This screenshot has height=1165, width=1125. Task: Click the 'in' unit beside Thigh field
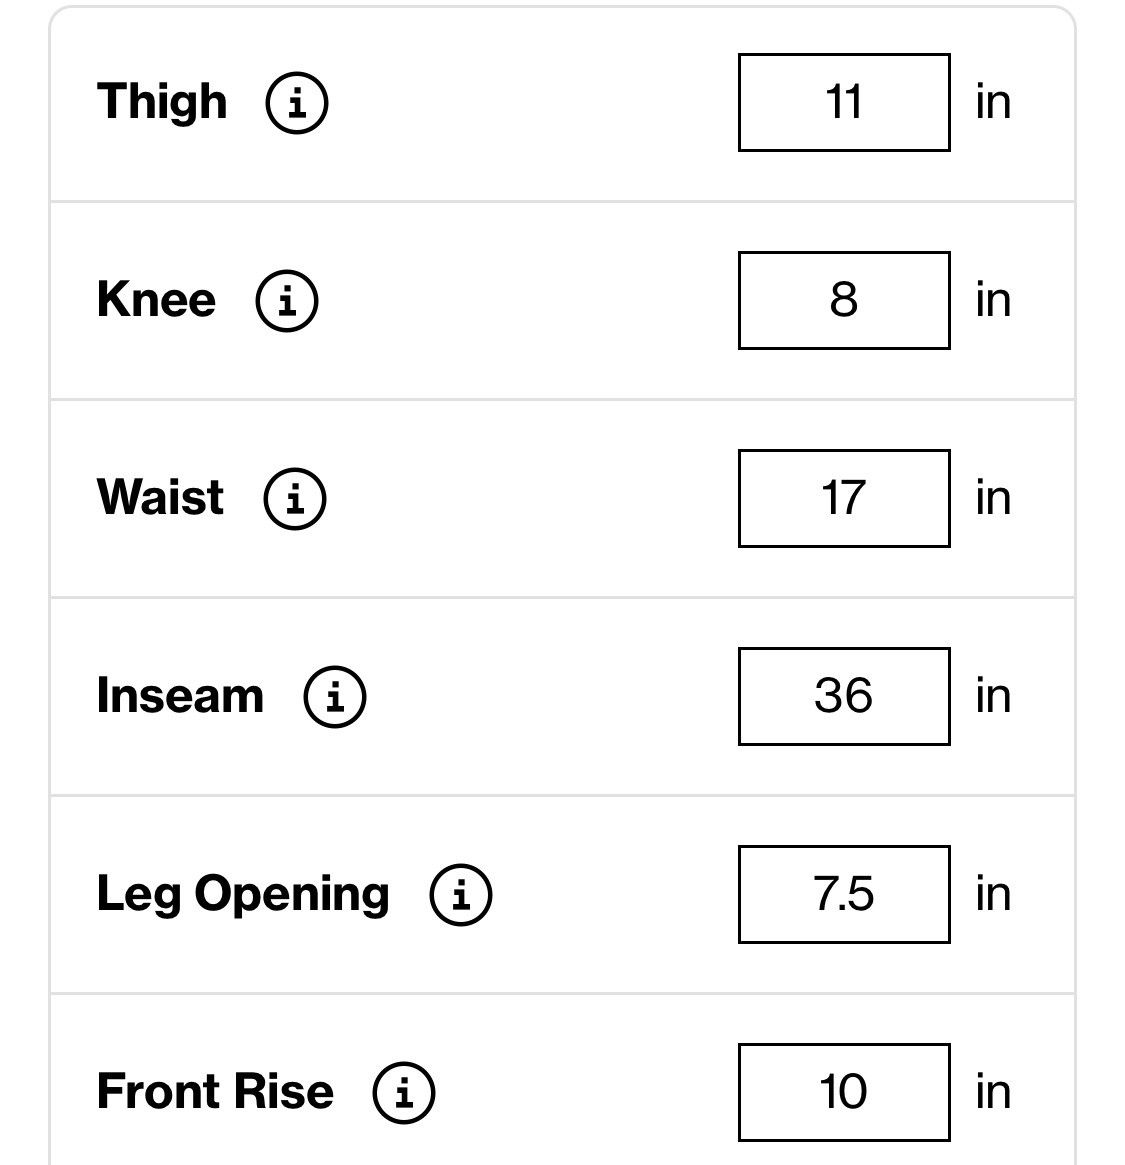(993, 103)
